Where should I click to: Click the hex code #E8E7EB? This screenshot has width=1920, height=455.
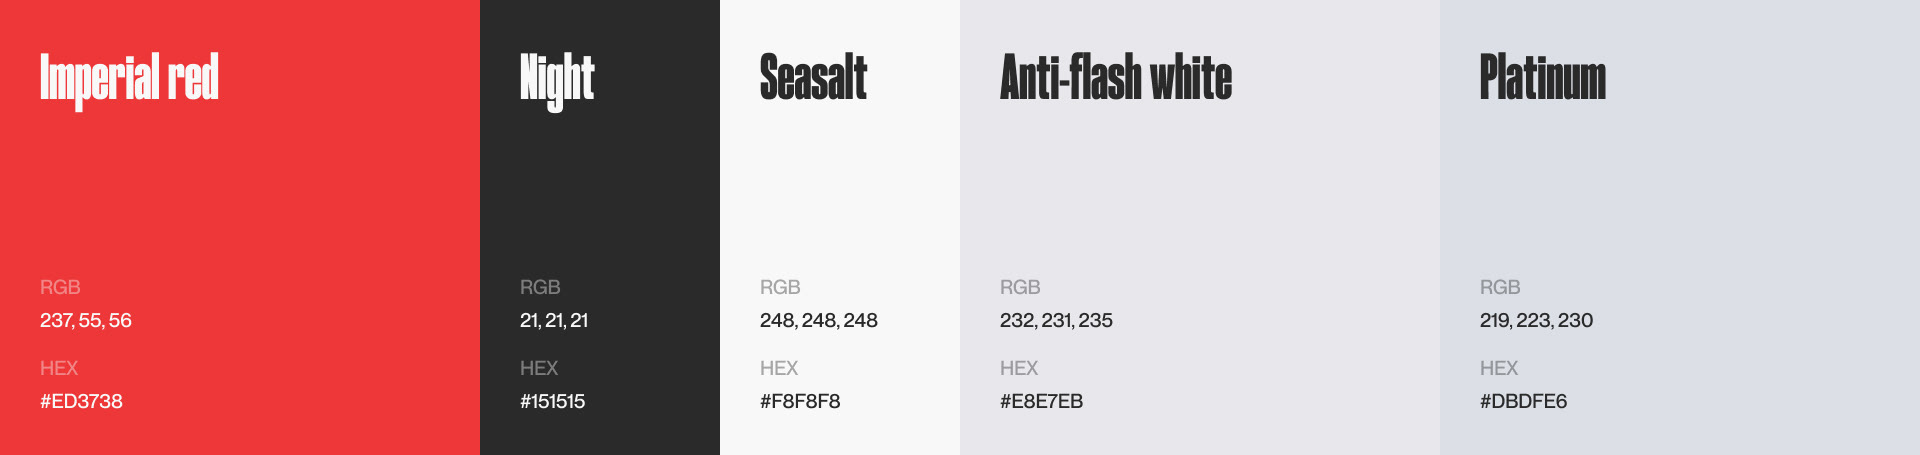click(1041, 401)
